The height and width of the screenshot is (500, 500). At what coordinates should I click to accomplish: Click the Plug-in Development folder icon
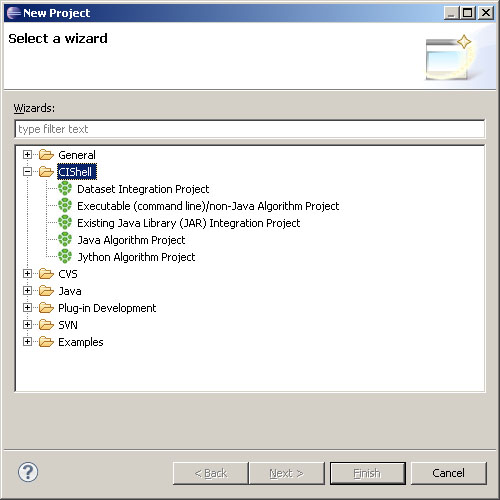pyautogui.click(x=46, y=307)
